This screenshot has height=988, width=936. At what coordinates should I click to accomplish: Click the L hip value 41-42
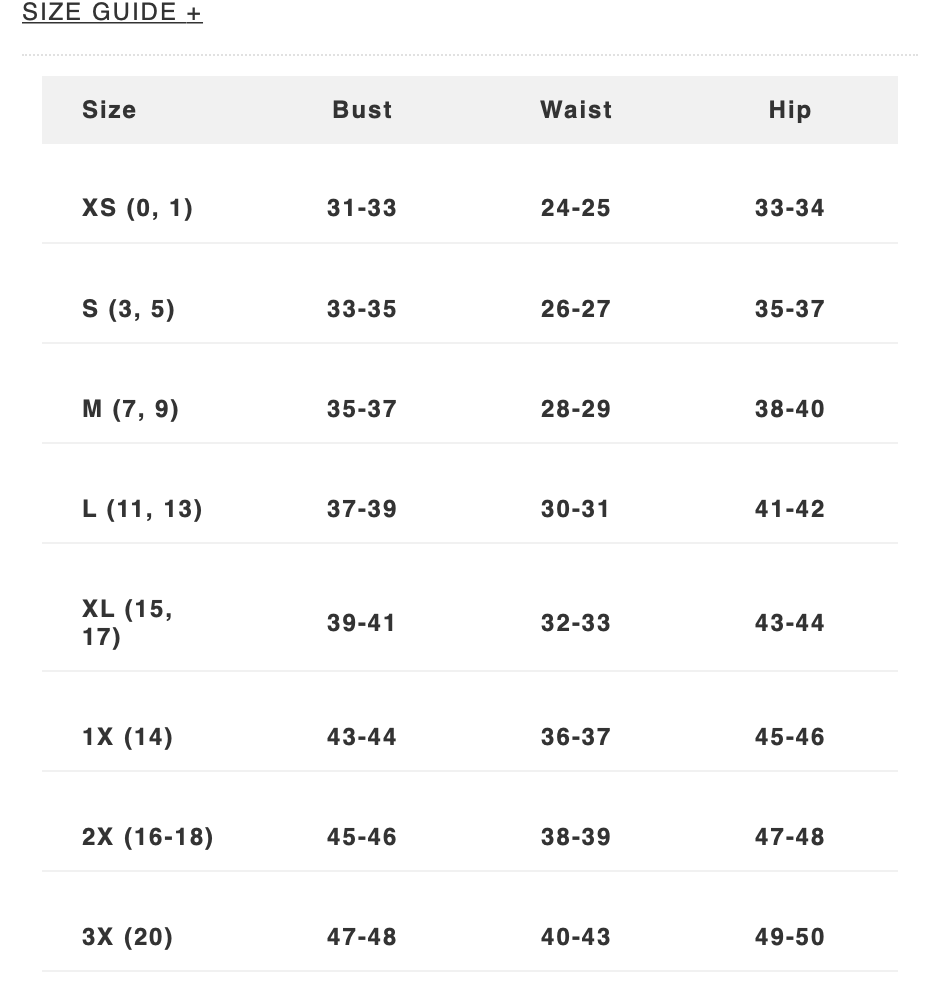click(x=790, y=509)
